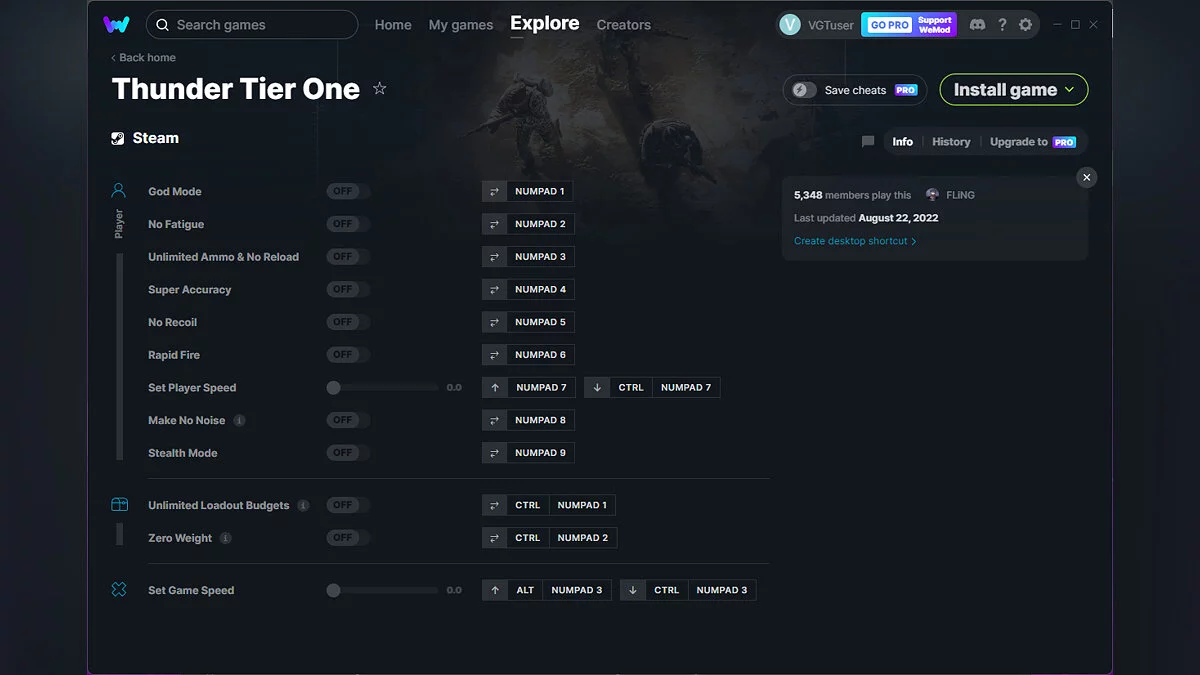Viewport: 1200px width, 675px height.
Task: Click the WeMod logo icon
Action: (116, 24)
